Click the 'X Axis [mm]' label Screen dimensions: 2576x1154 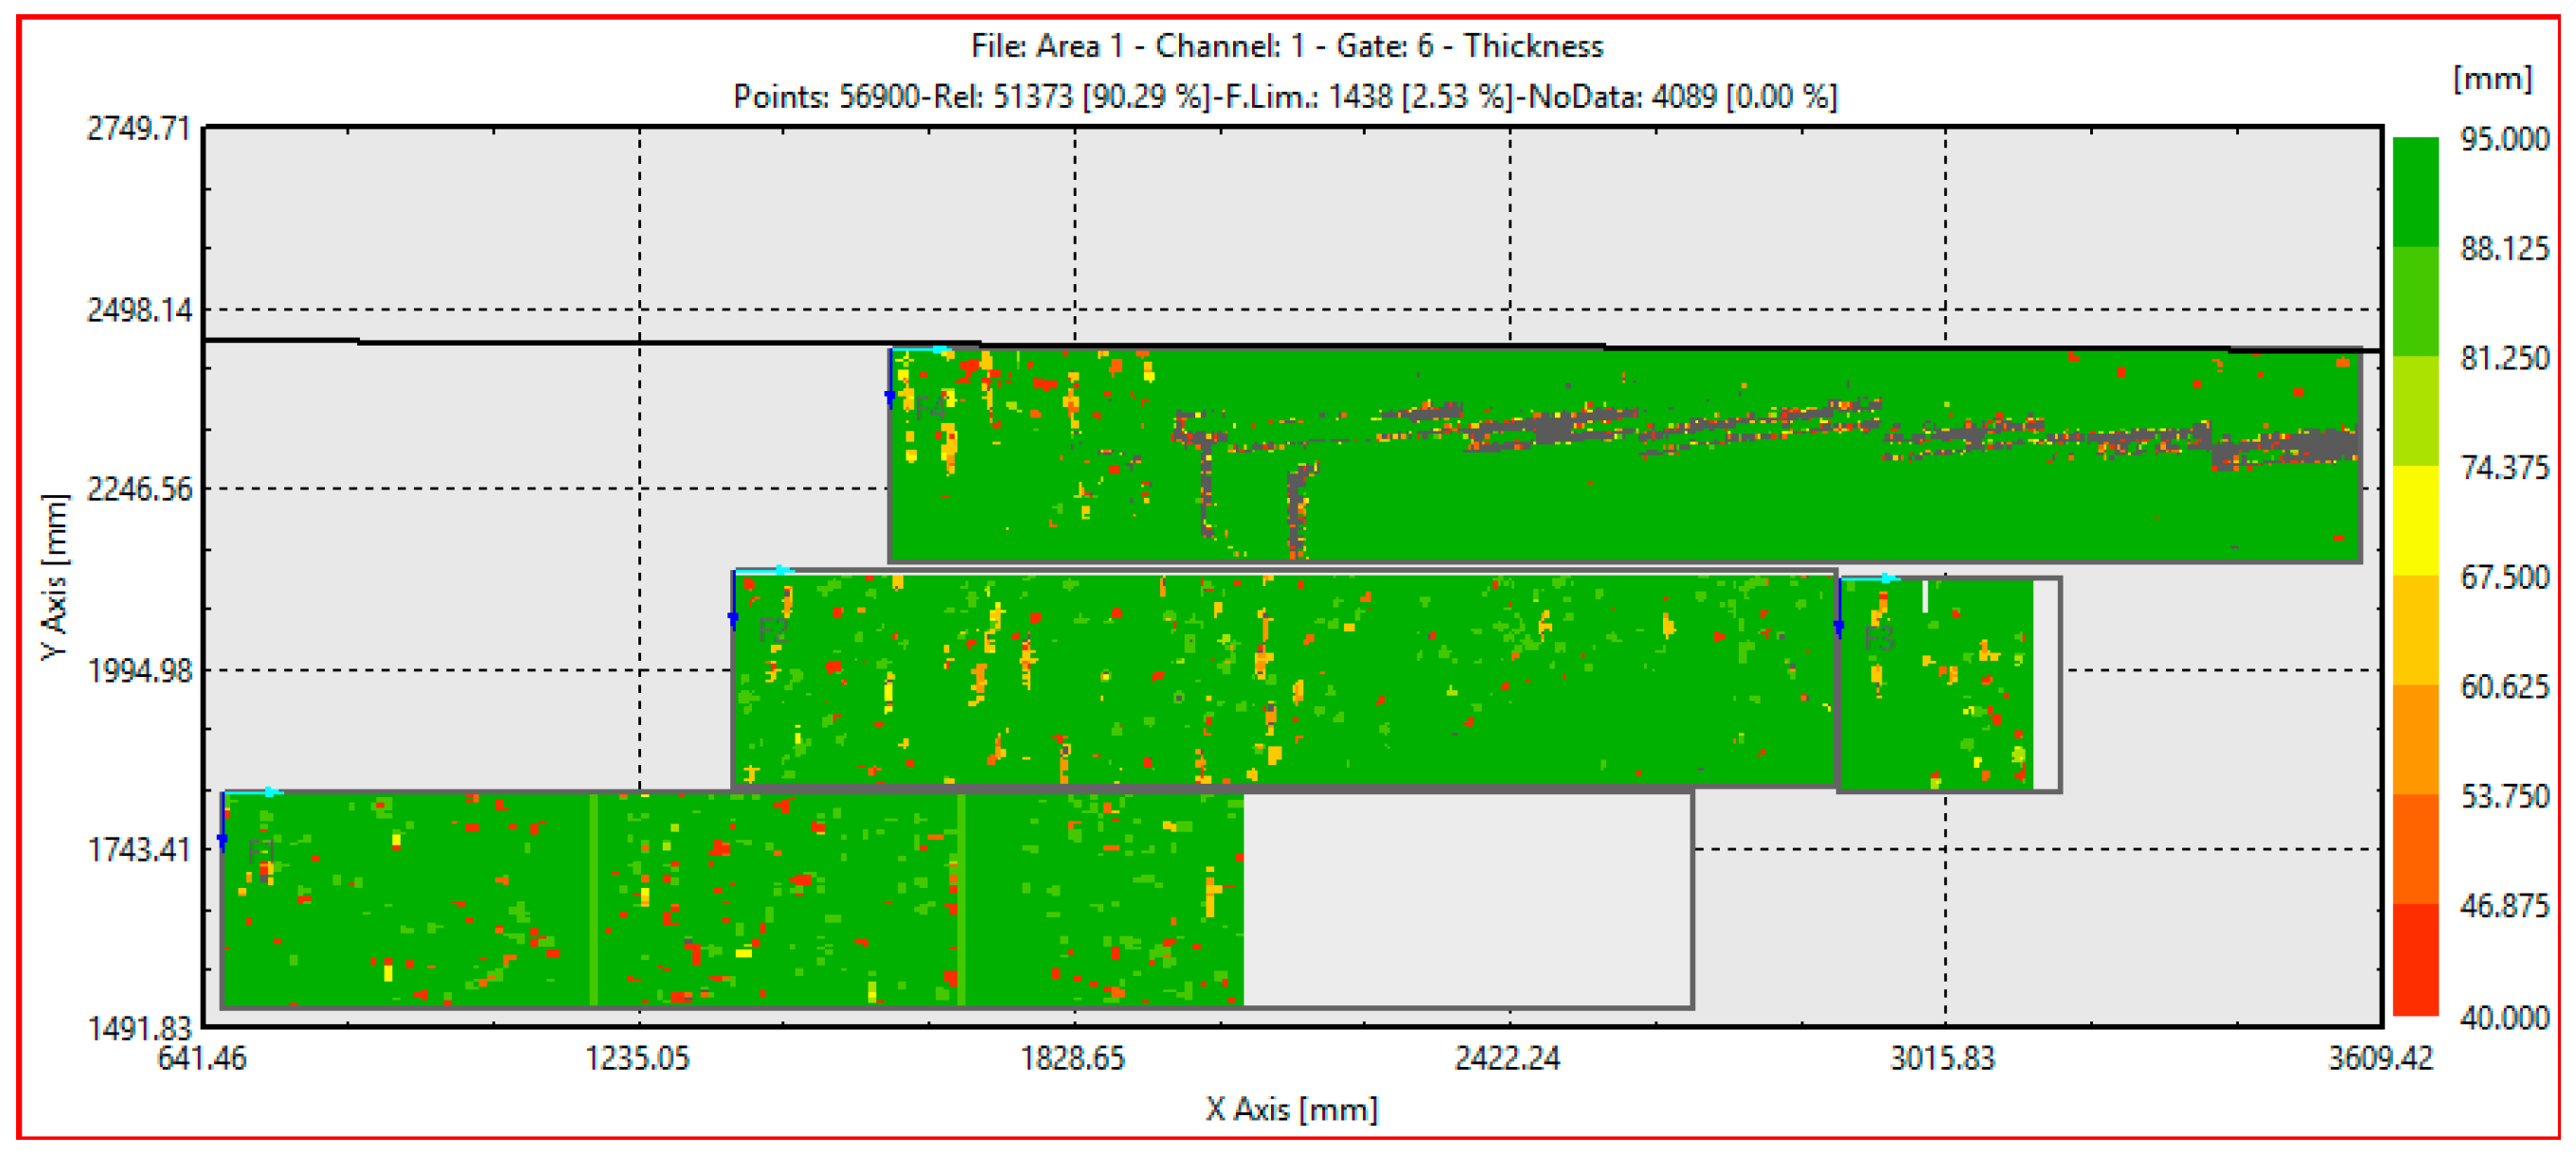[x=1291, y=1109]
